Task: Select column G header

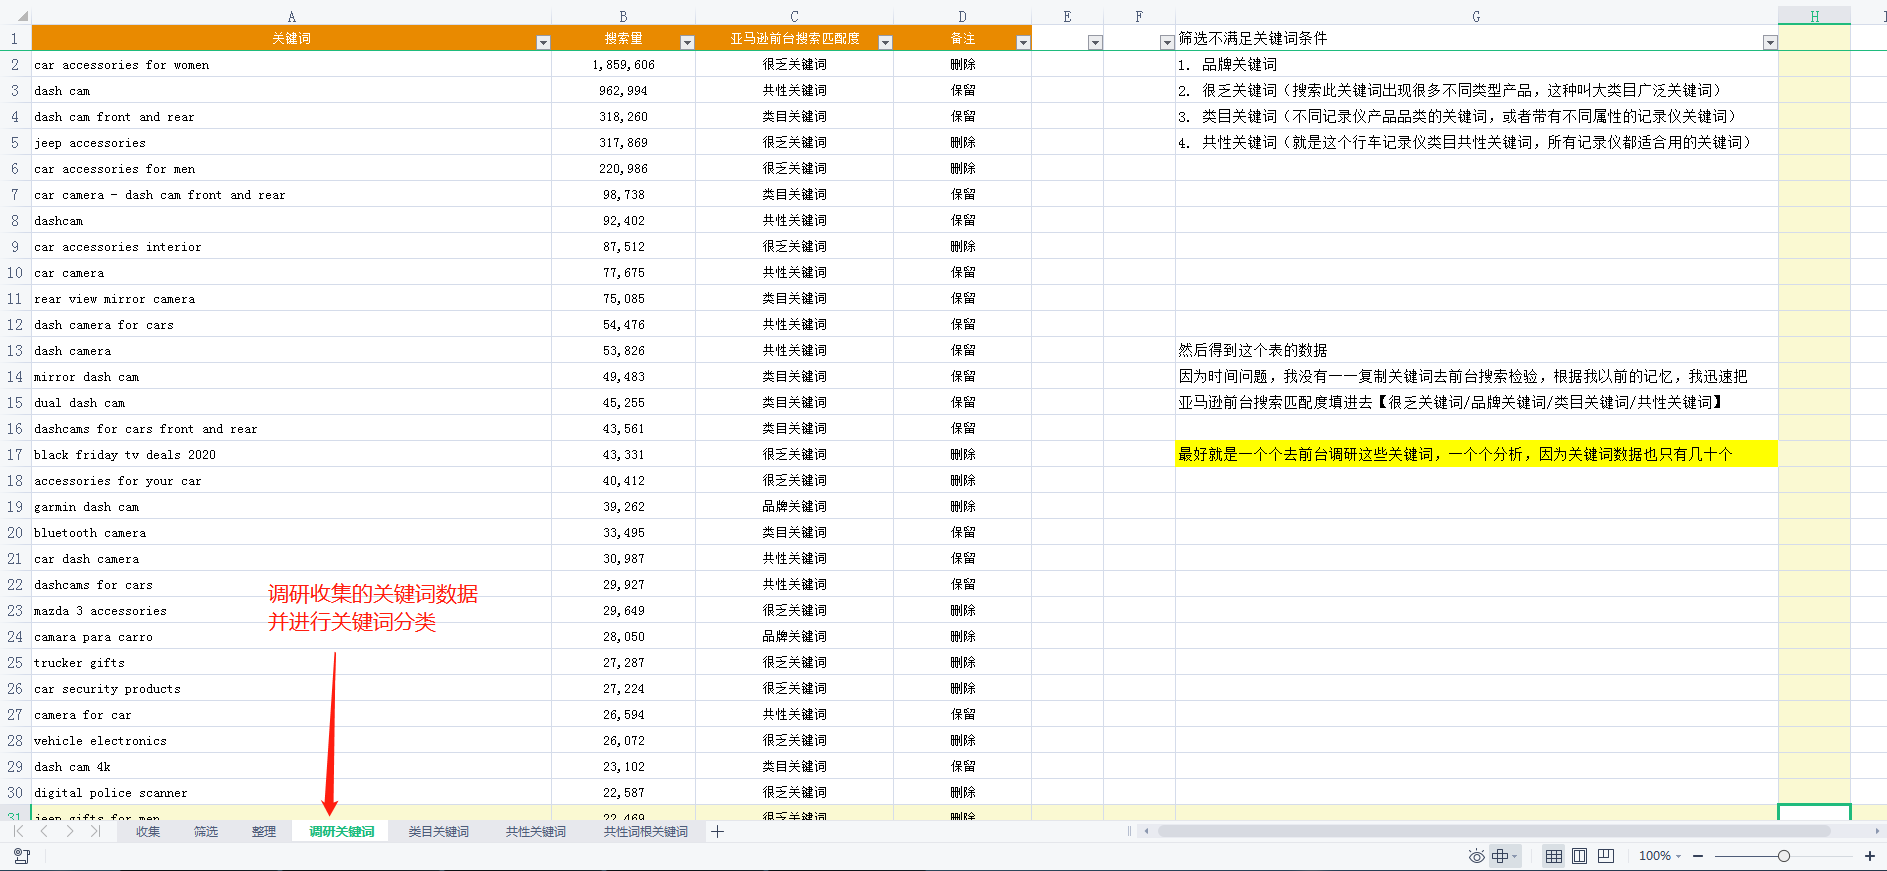Action: tap(1476, 16)
